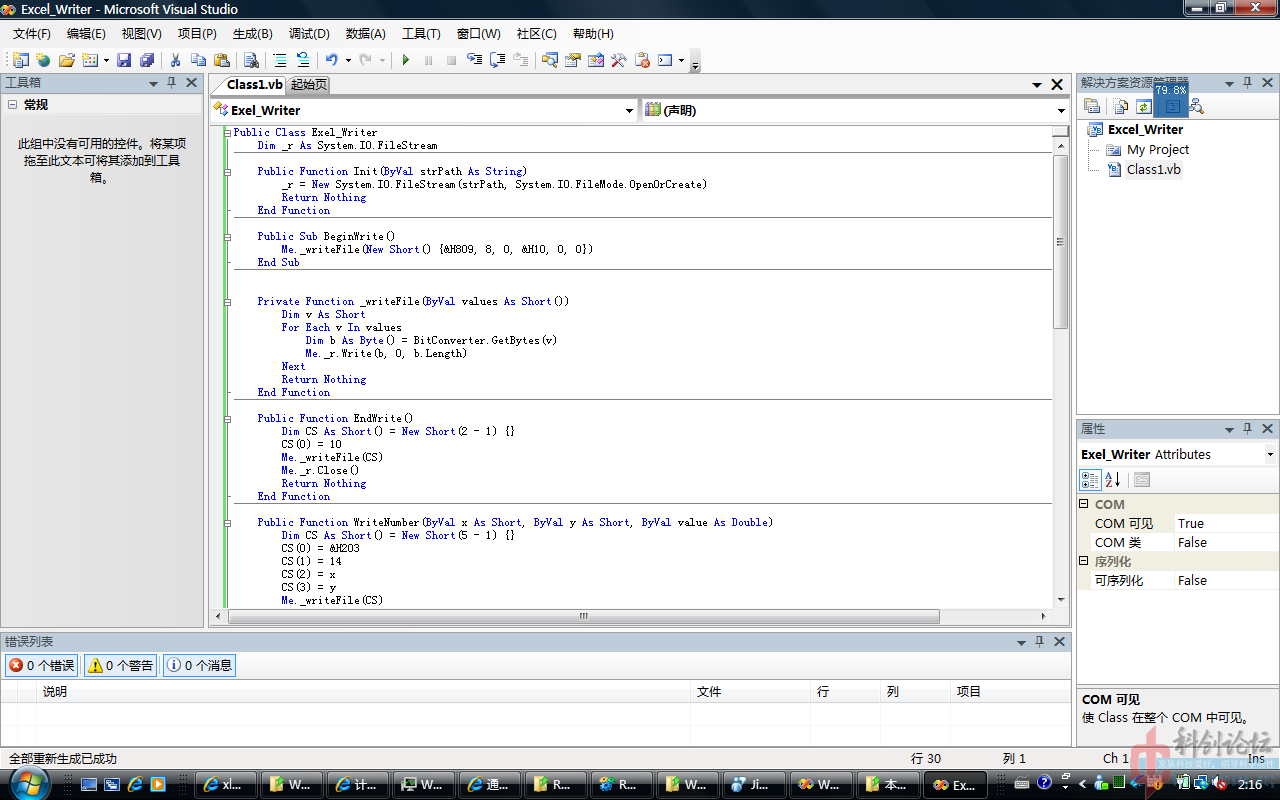
Task: Click the Toolbox wrench toolbar icon
Action: (619, 60)
